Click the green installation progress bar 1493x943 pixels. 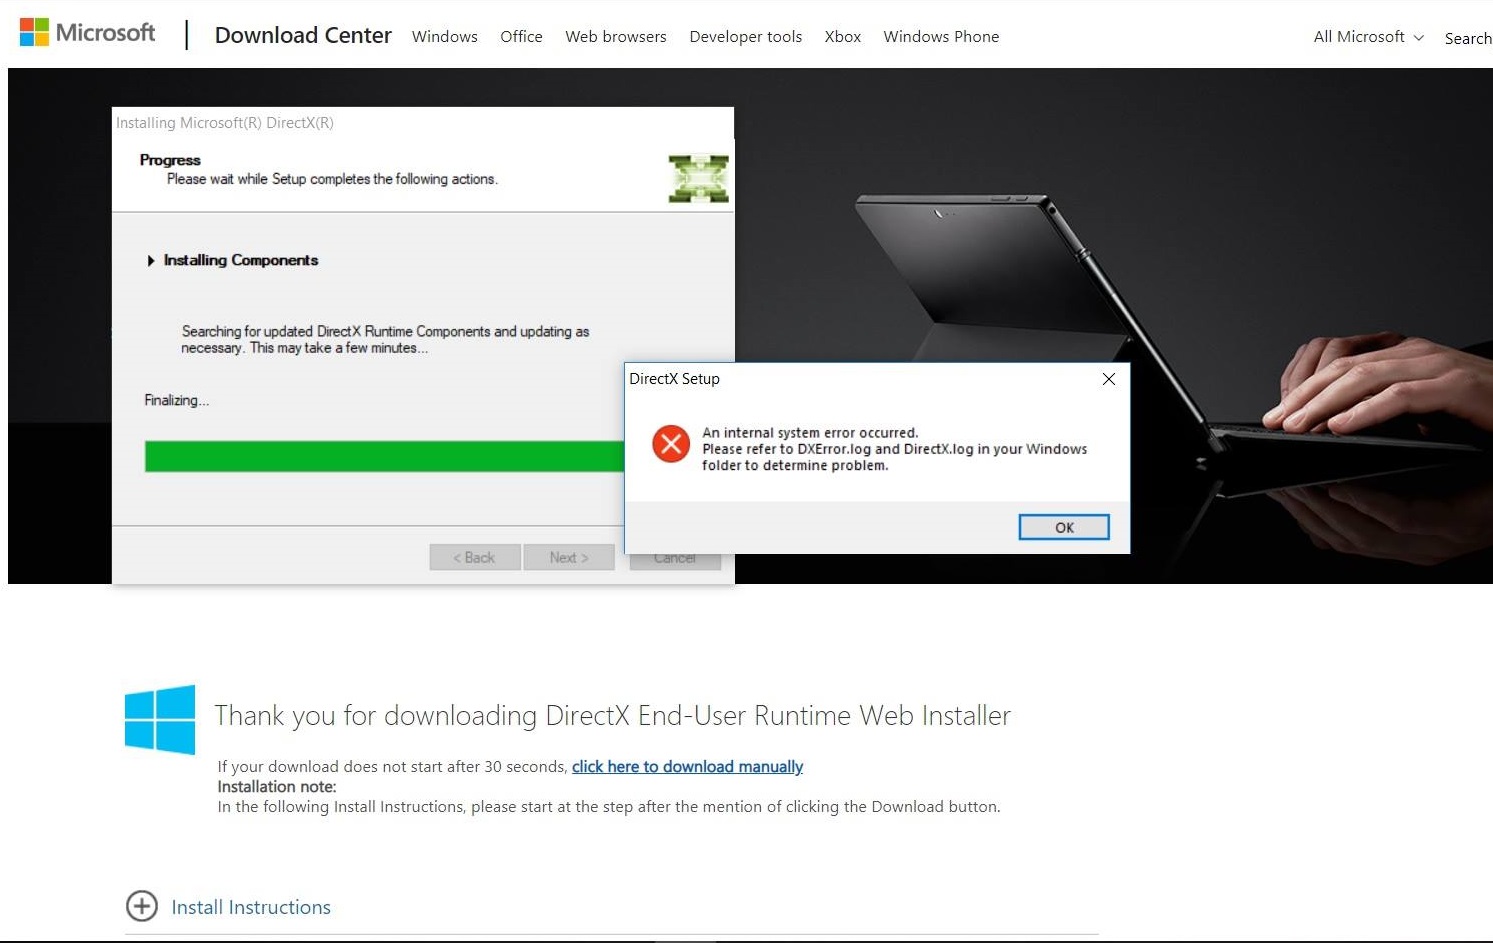pyautogui.click(x=384, y=456)
